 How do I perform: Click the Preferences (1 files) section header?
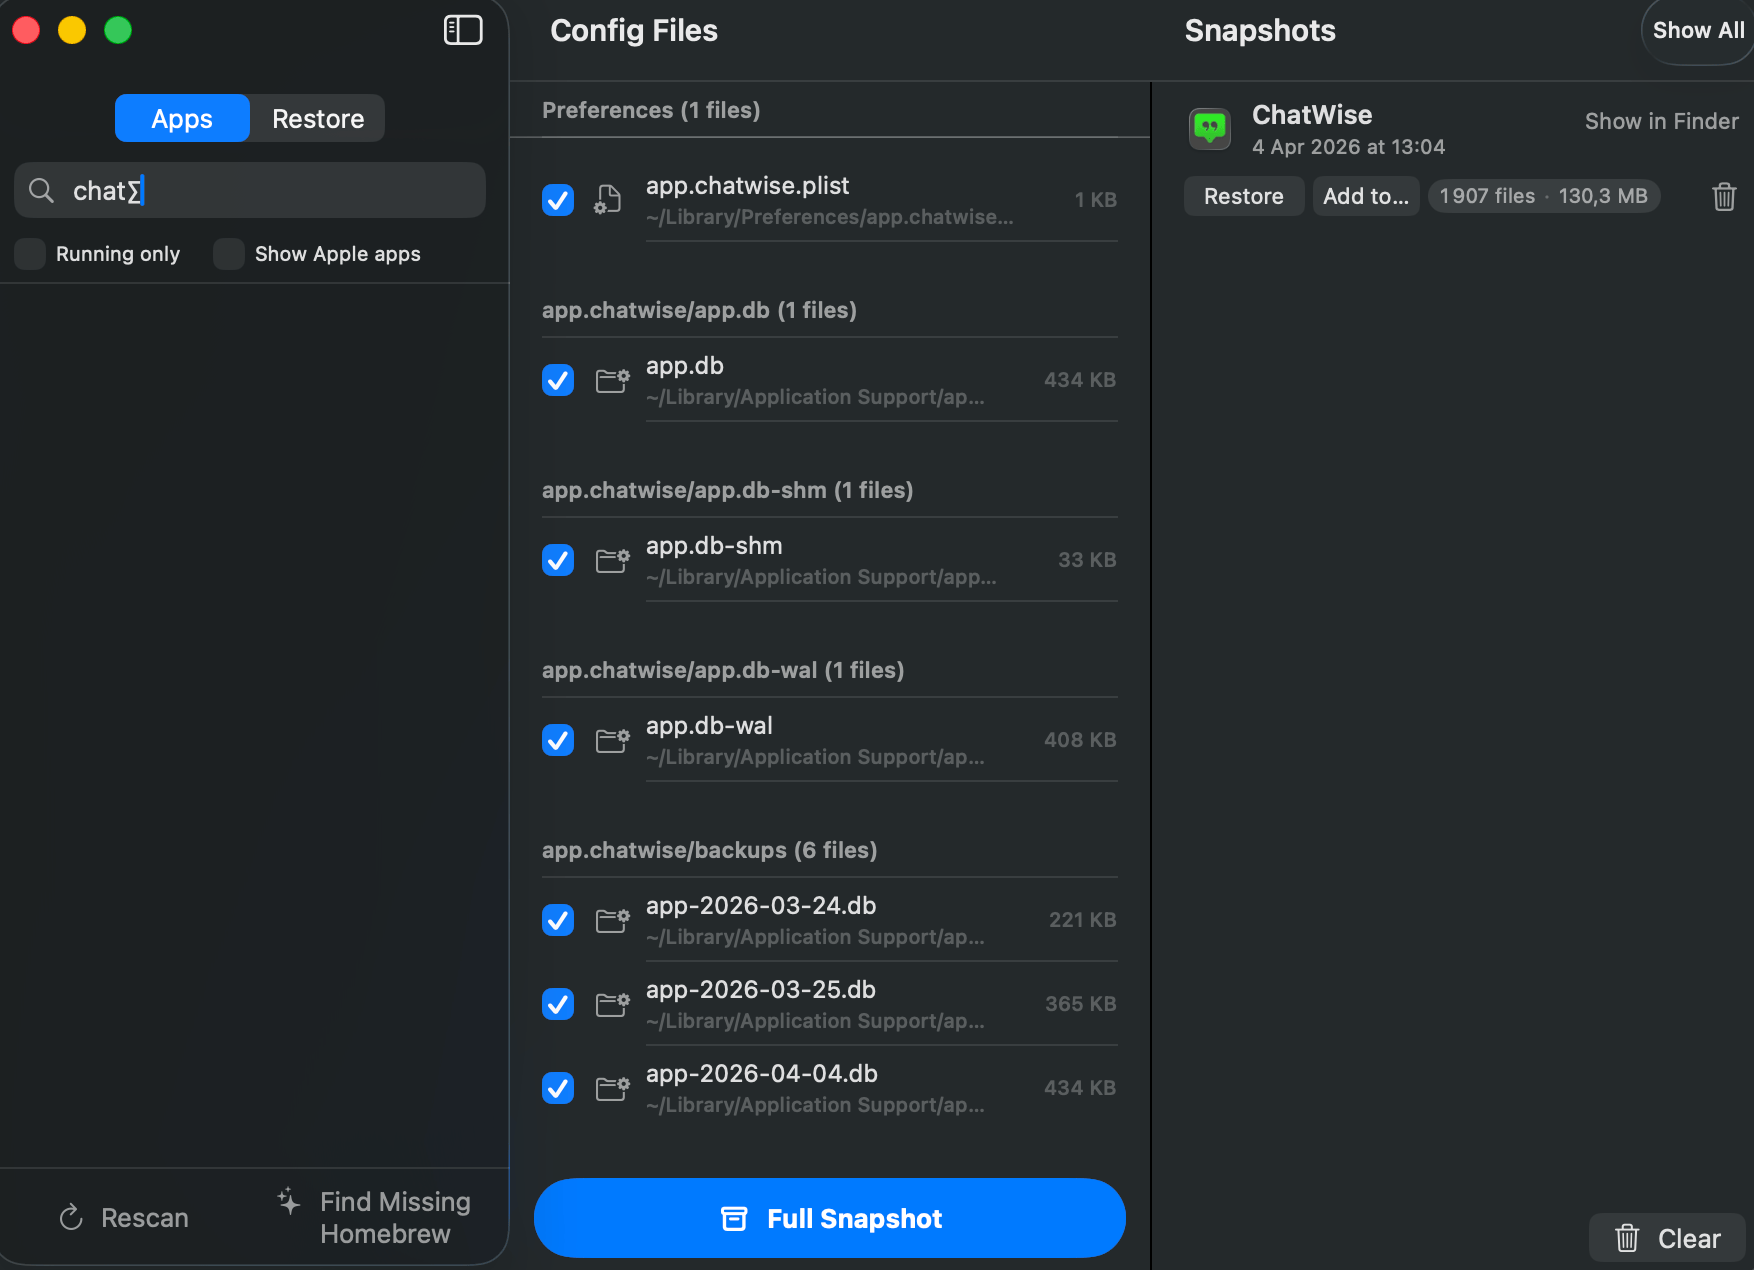(x=651, y=110)
